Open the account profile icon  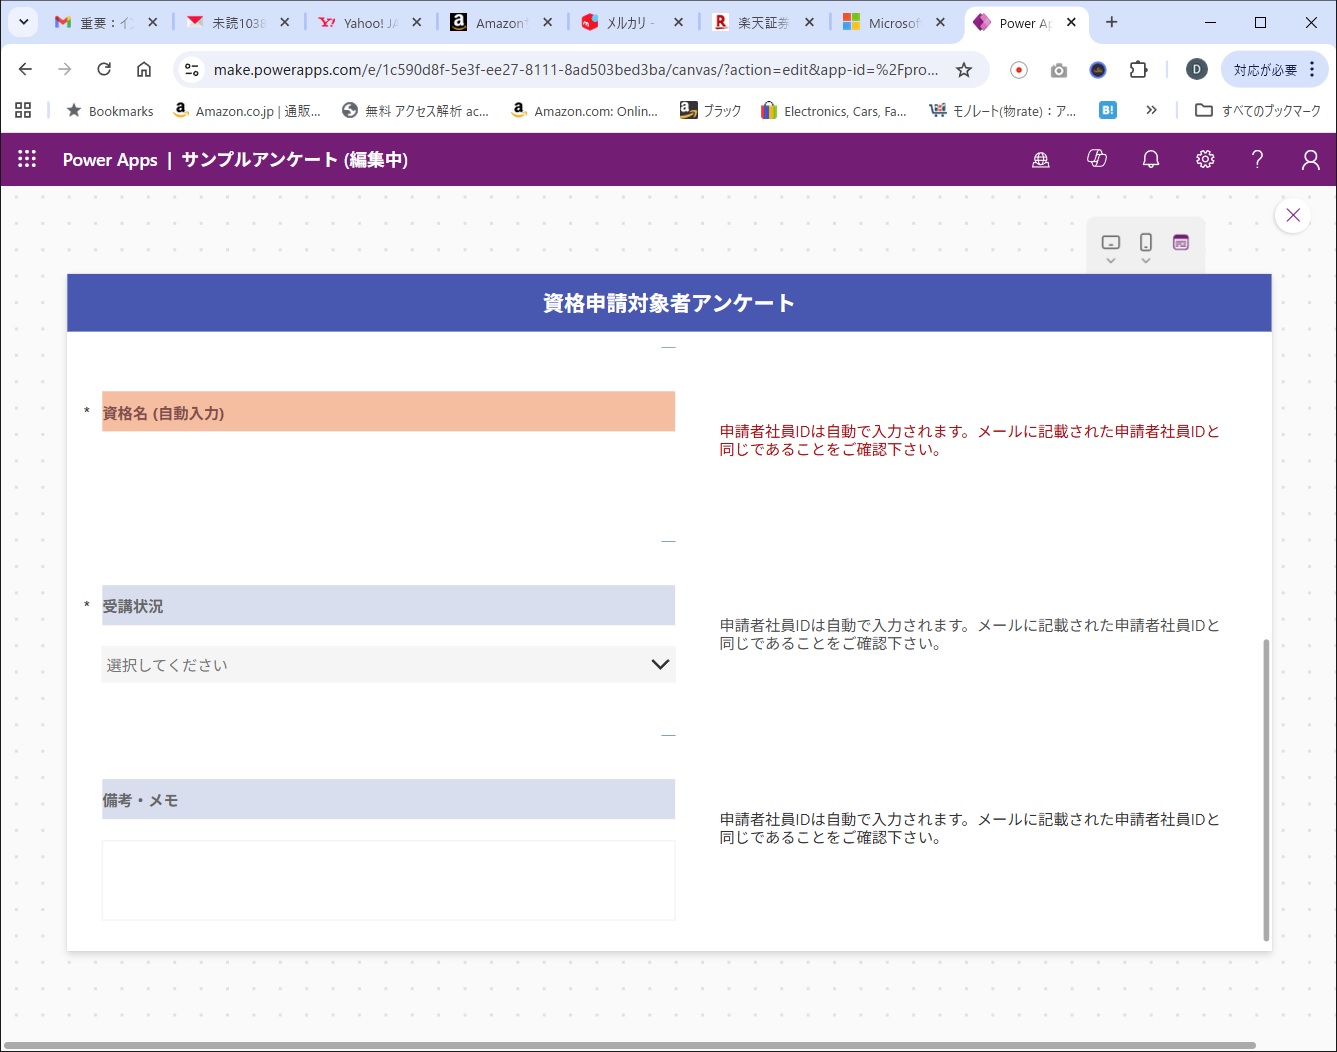click(x=1310, y=159)
